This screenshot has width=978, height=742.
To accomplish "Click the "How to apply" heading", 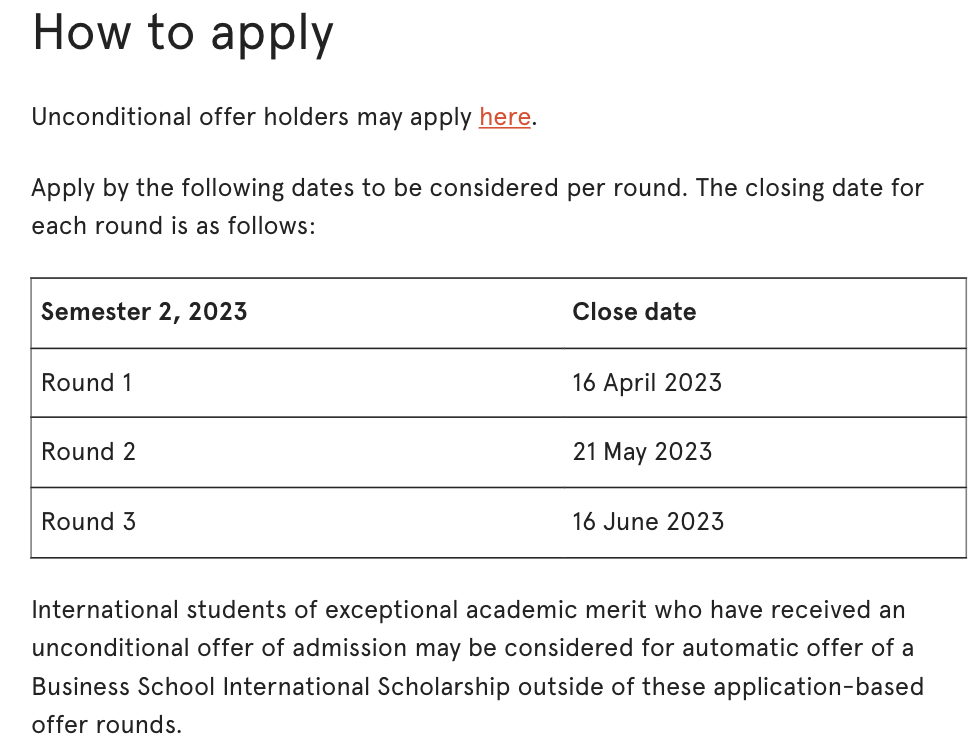I will (183, 32).
